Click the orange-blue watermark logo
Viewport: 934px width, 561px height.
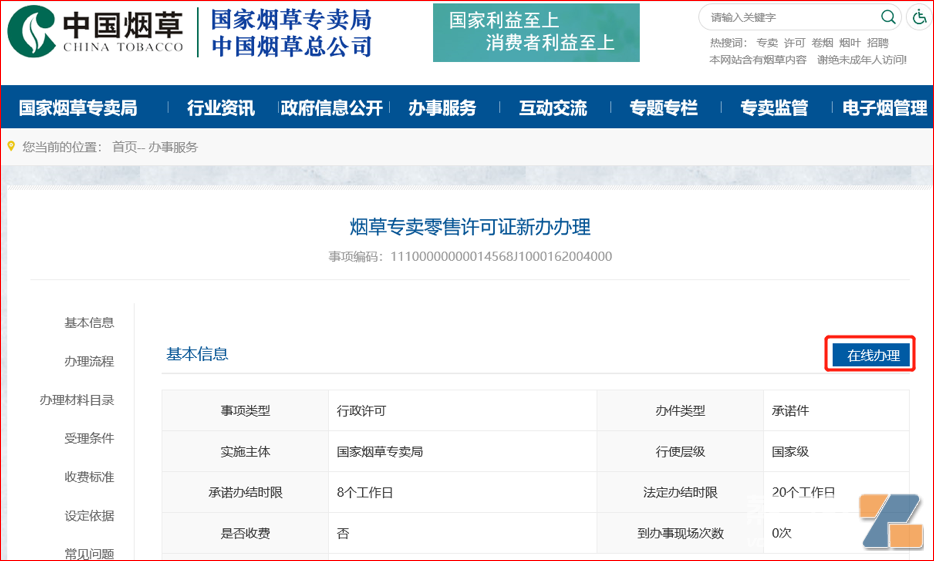(893, 520)
